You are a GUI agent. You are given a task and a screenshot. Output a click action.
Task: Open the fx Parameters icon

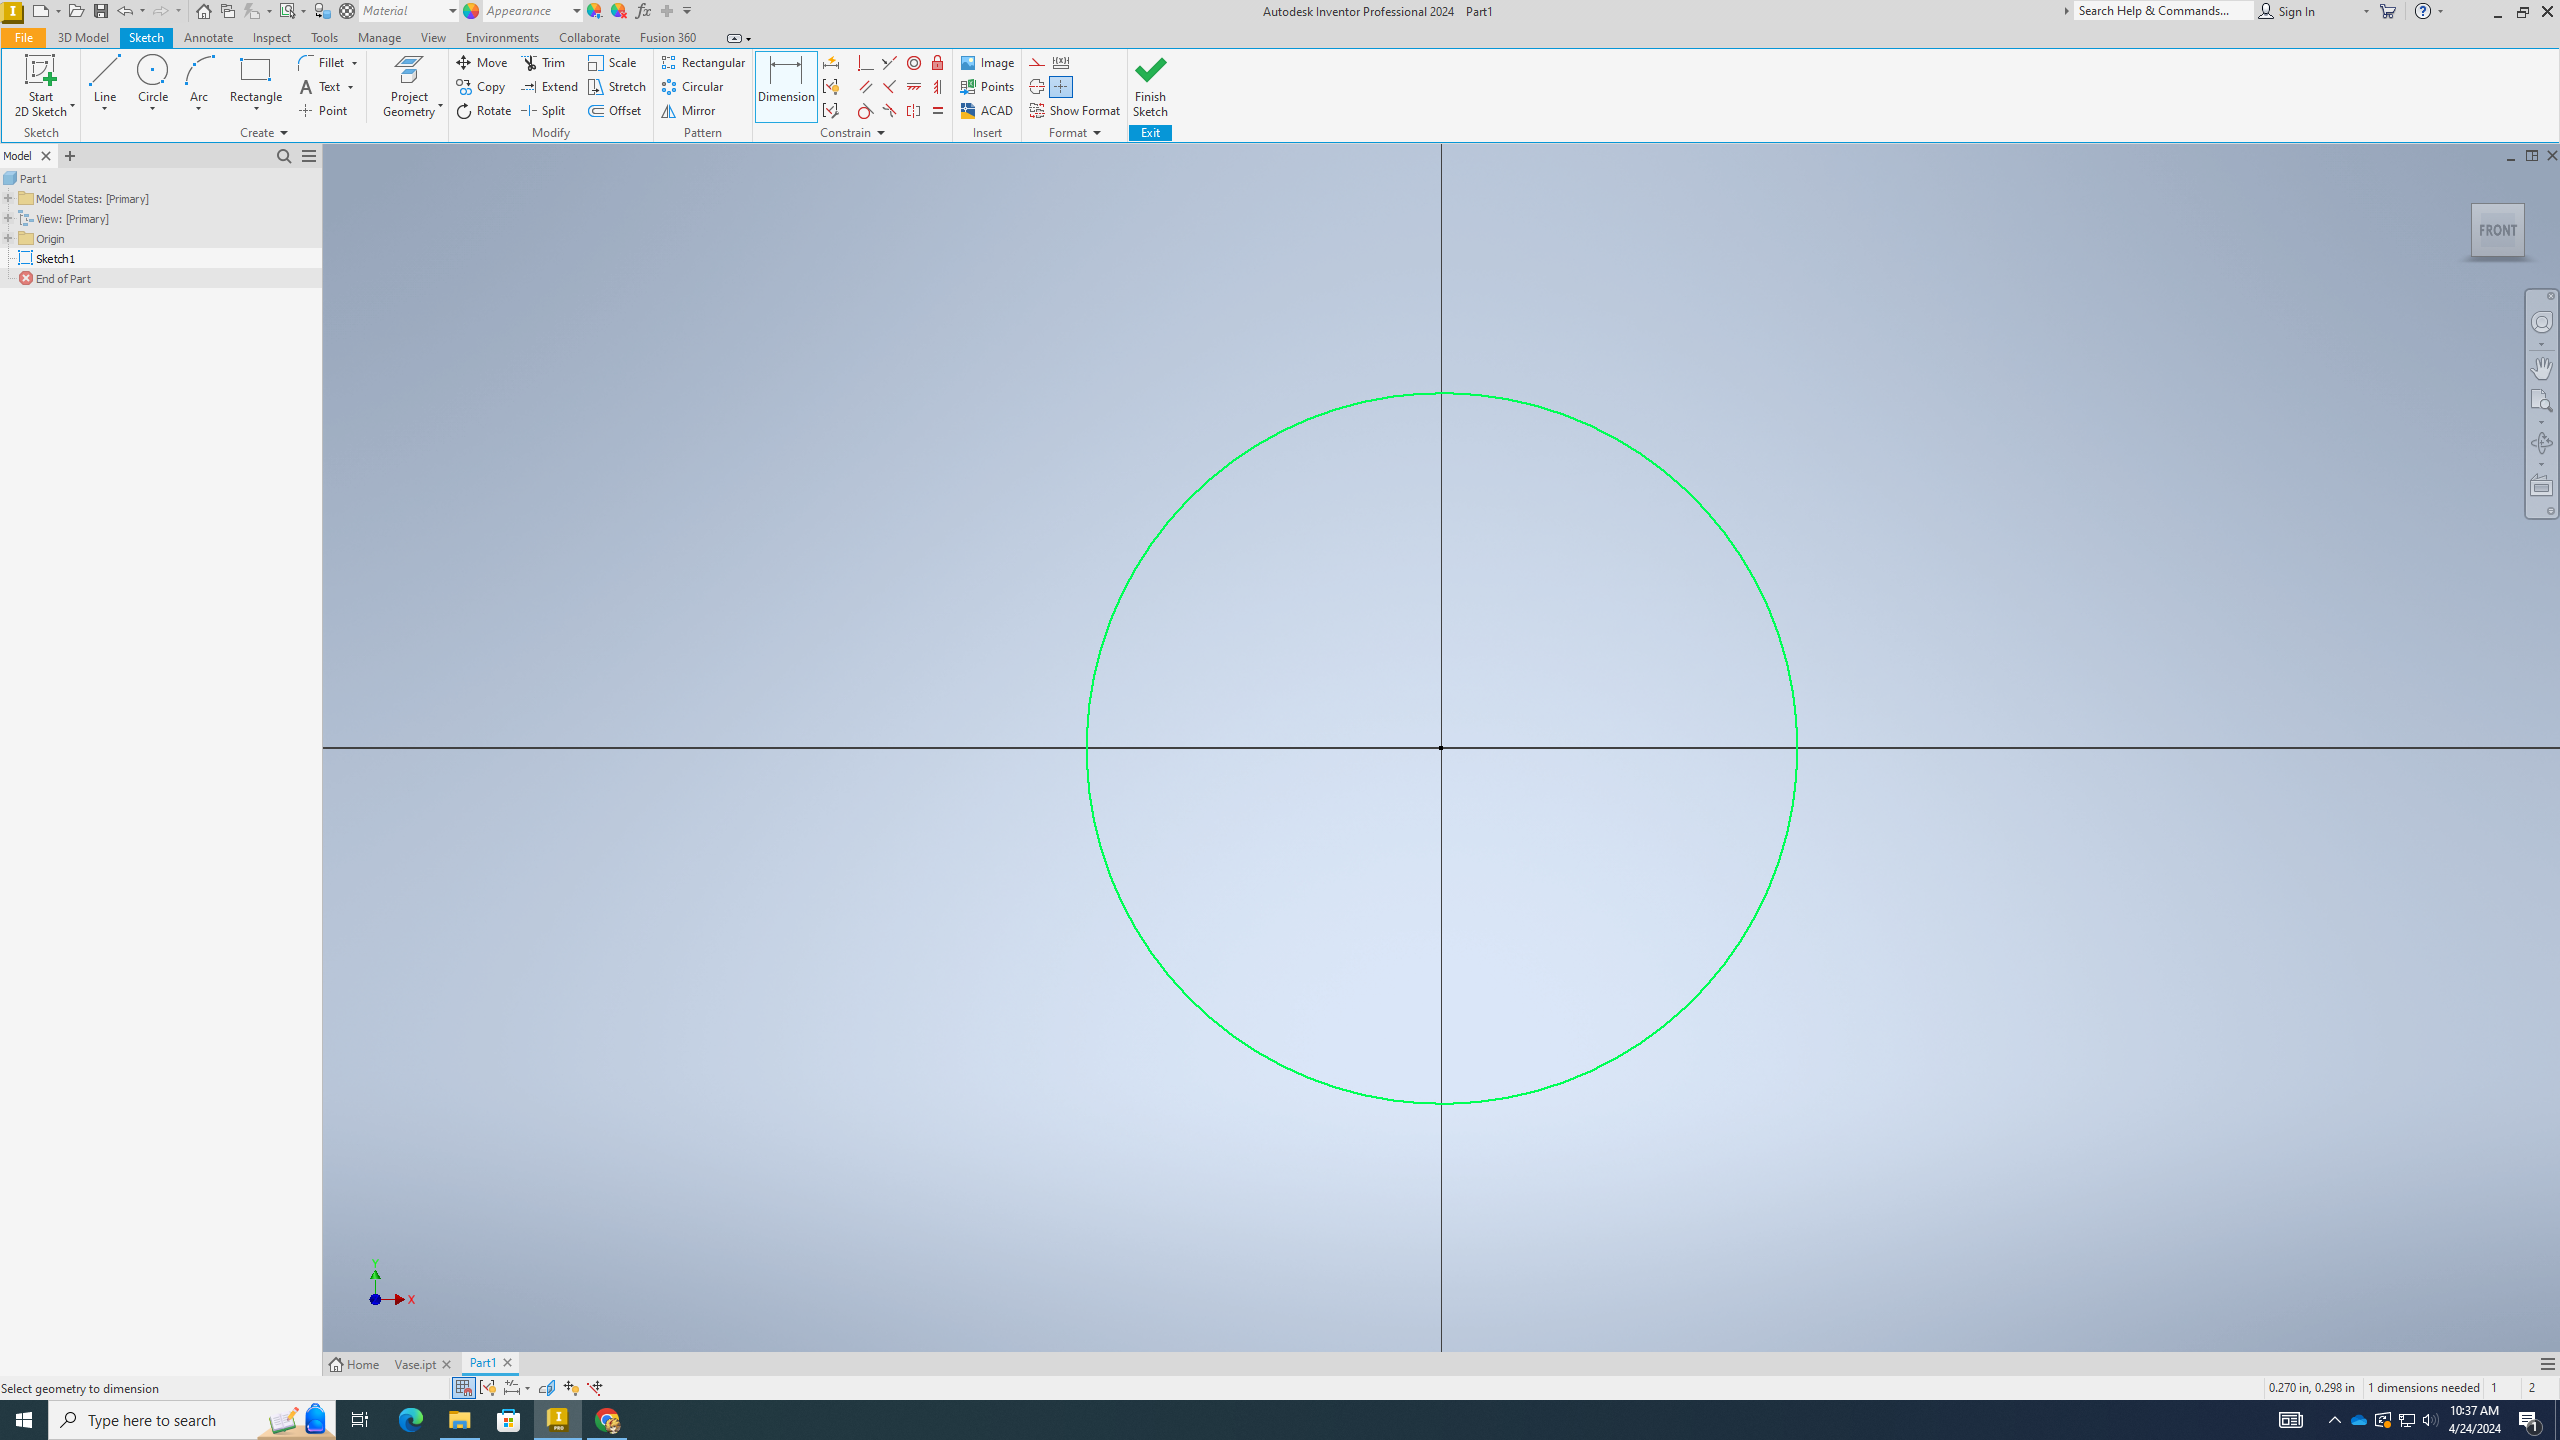pos(643,11)
